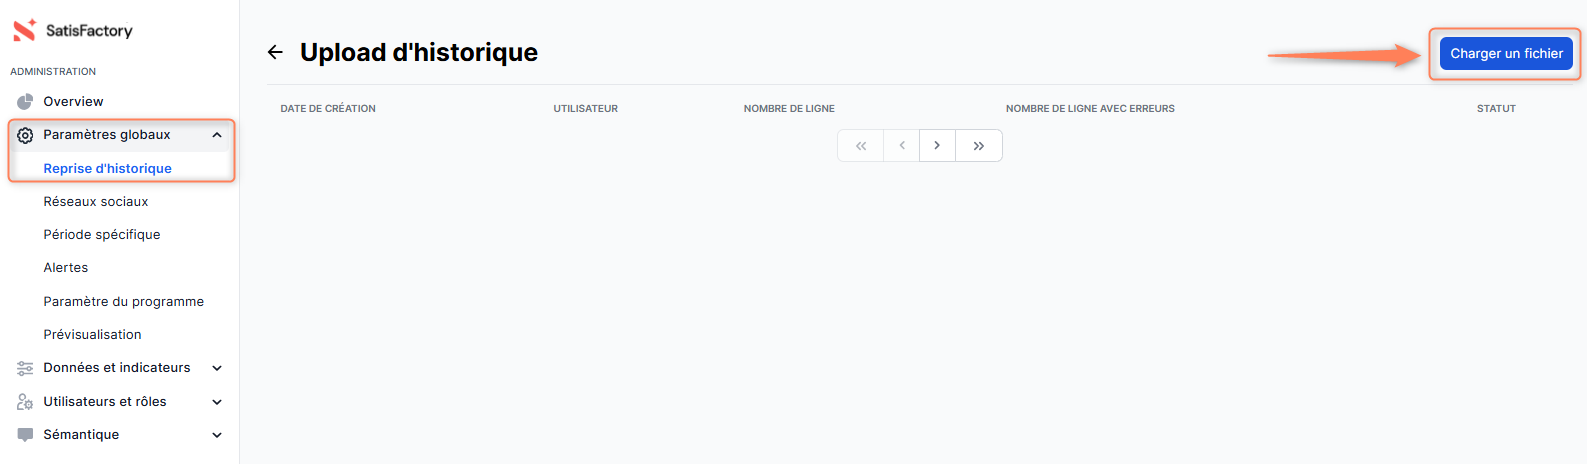
Task: Collapse the Paramètres globaux section chevron
Action: pyautogui.click(x=217, y=135)
